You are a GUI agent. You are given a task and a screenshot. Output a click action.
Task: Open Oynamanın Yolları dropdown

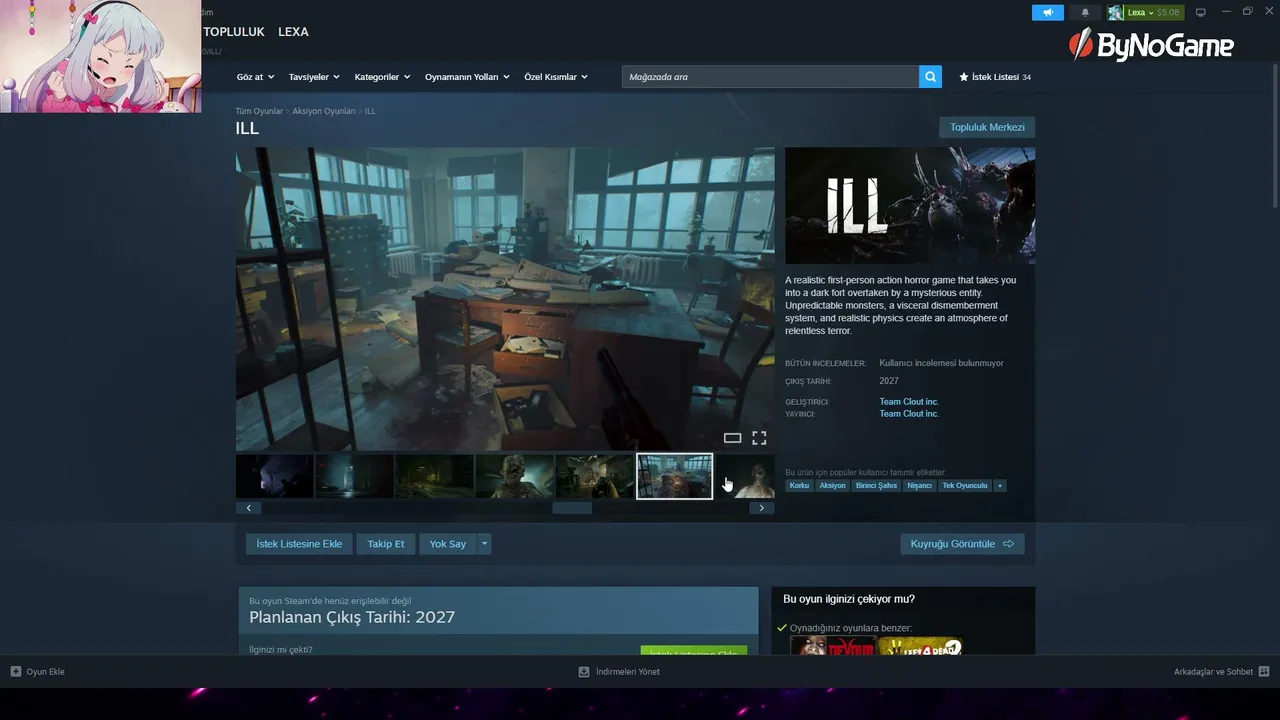tap(467, 77)
